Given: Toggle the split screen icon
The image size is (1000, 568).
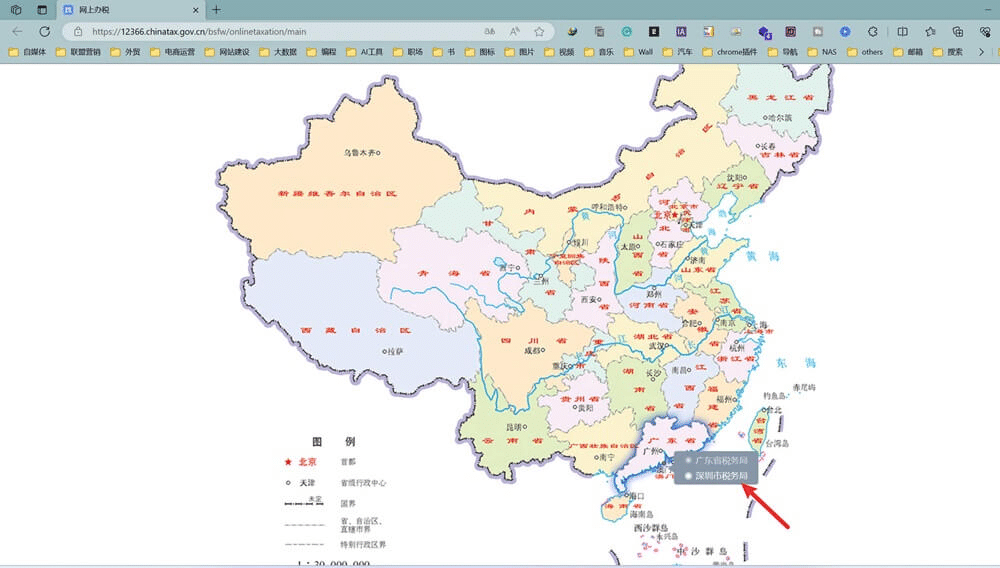Looking at the screenshot, I should pyautogui.click(x=902, y=31).
